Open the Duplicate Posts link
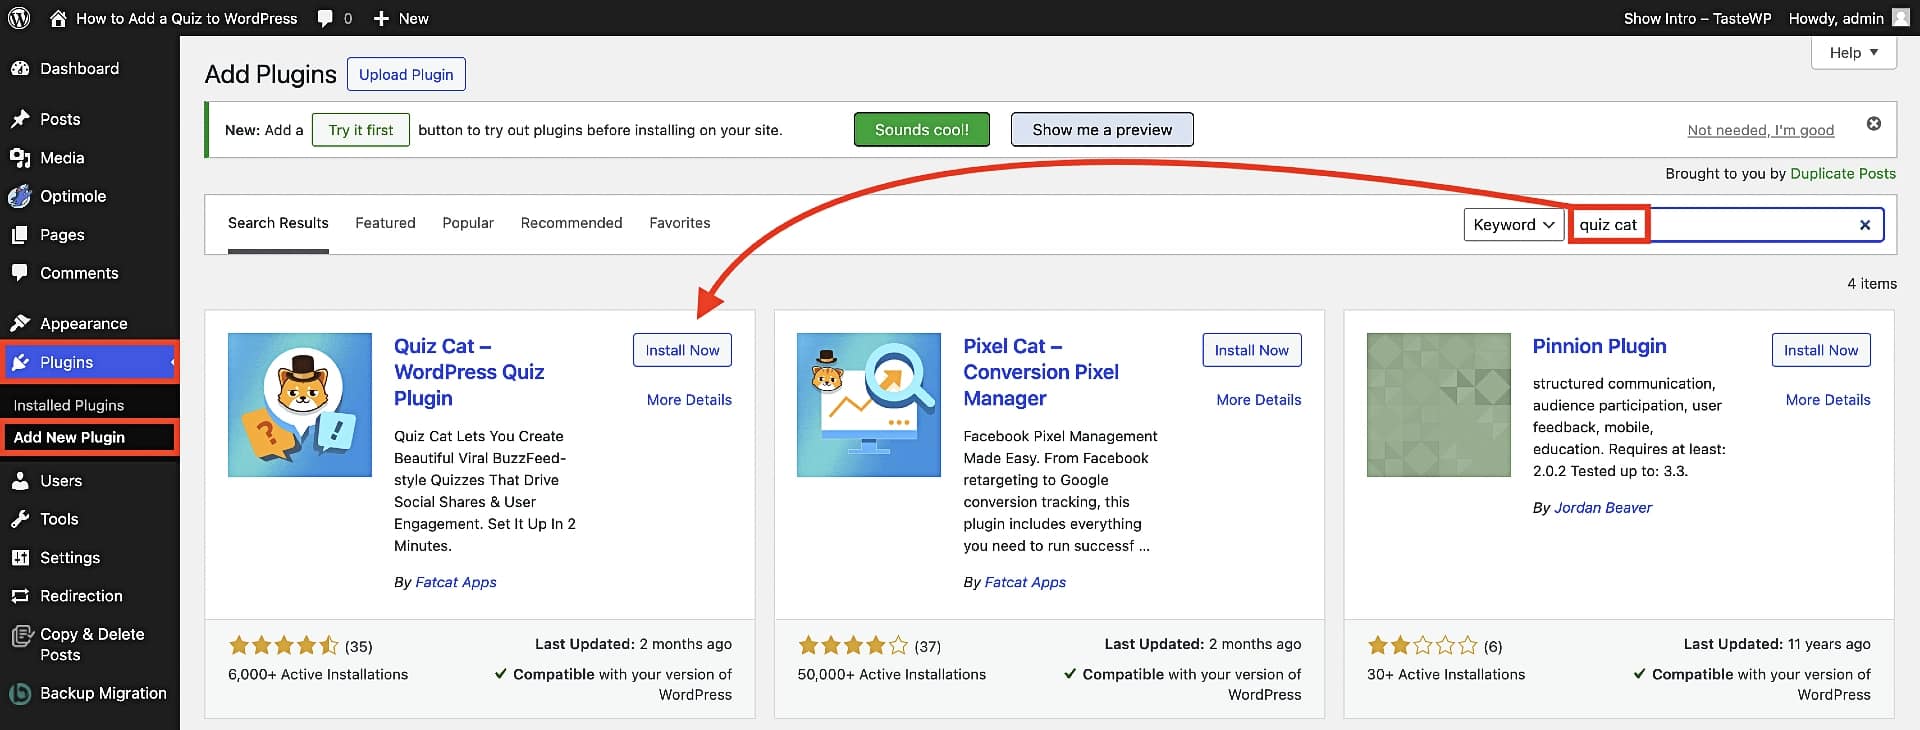Image resolution: width=1920 pixels, height=730 pixels. [1843, 173]
